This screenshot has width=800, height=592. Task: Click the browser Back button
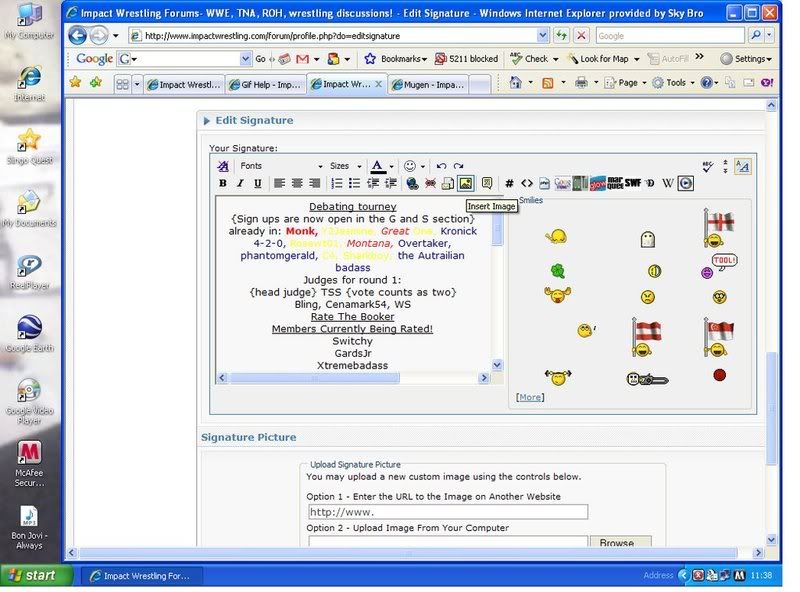click(x=78, y=35)
